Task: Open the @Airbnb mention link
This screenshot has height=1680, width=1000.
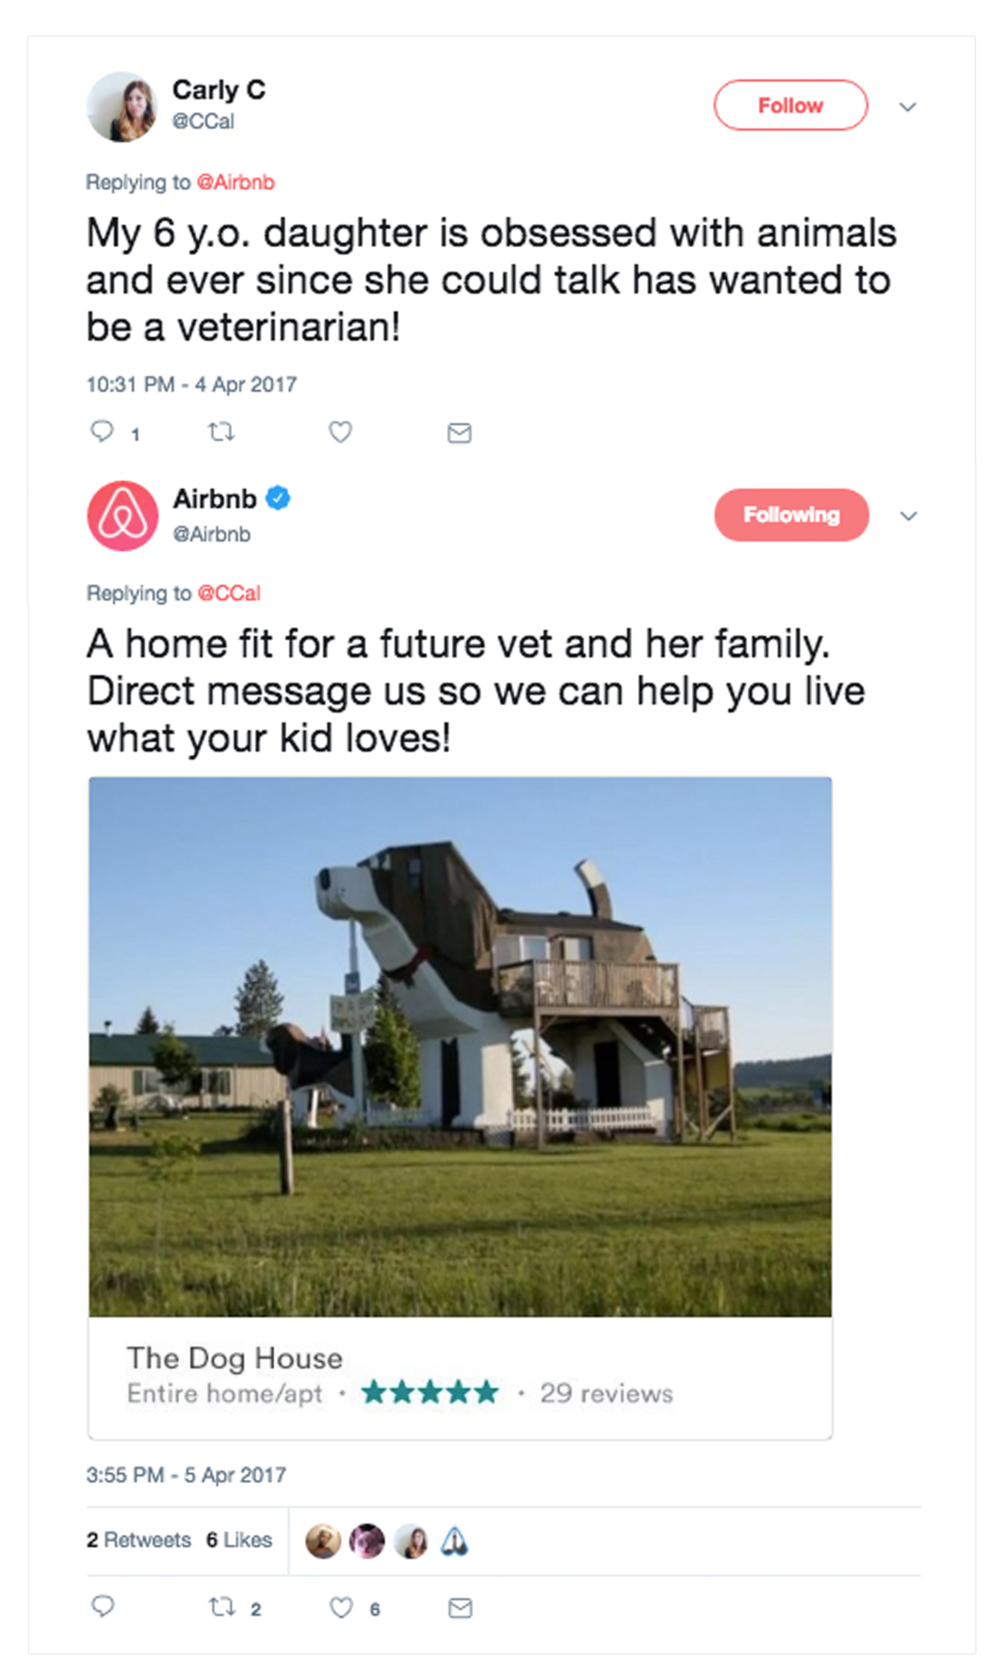Action: pyautogui.click(x=235, y=182)
